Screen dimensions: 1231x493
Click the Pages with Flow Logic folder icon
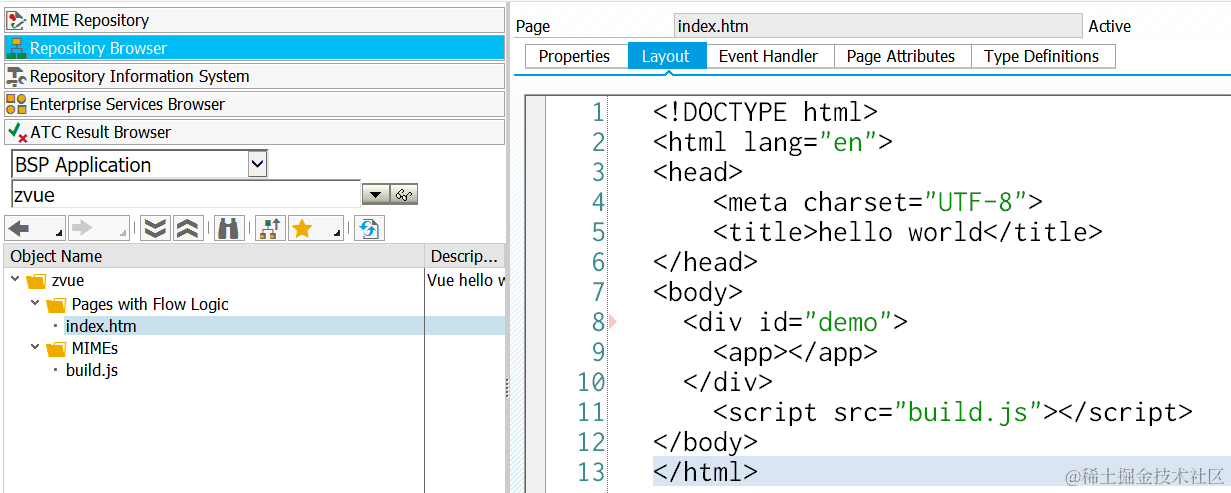pyautogui.click(x=56, y=305)
